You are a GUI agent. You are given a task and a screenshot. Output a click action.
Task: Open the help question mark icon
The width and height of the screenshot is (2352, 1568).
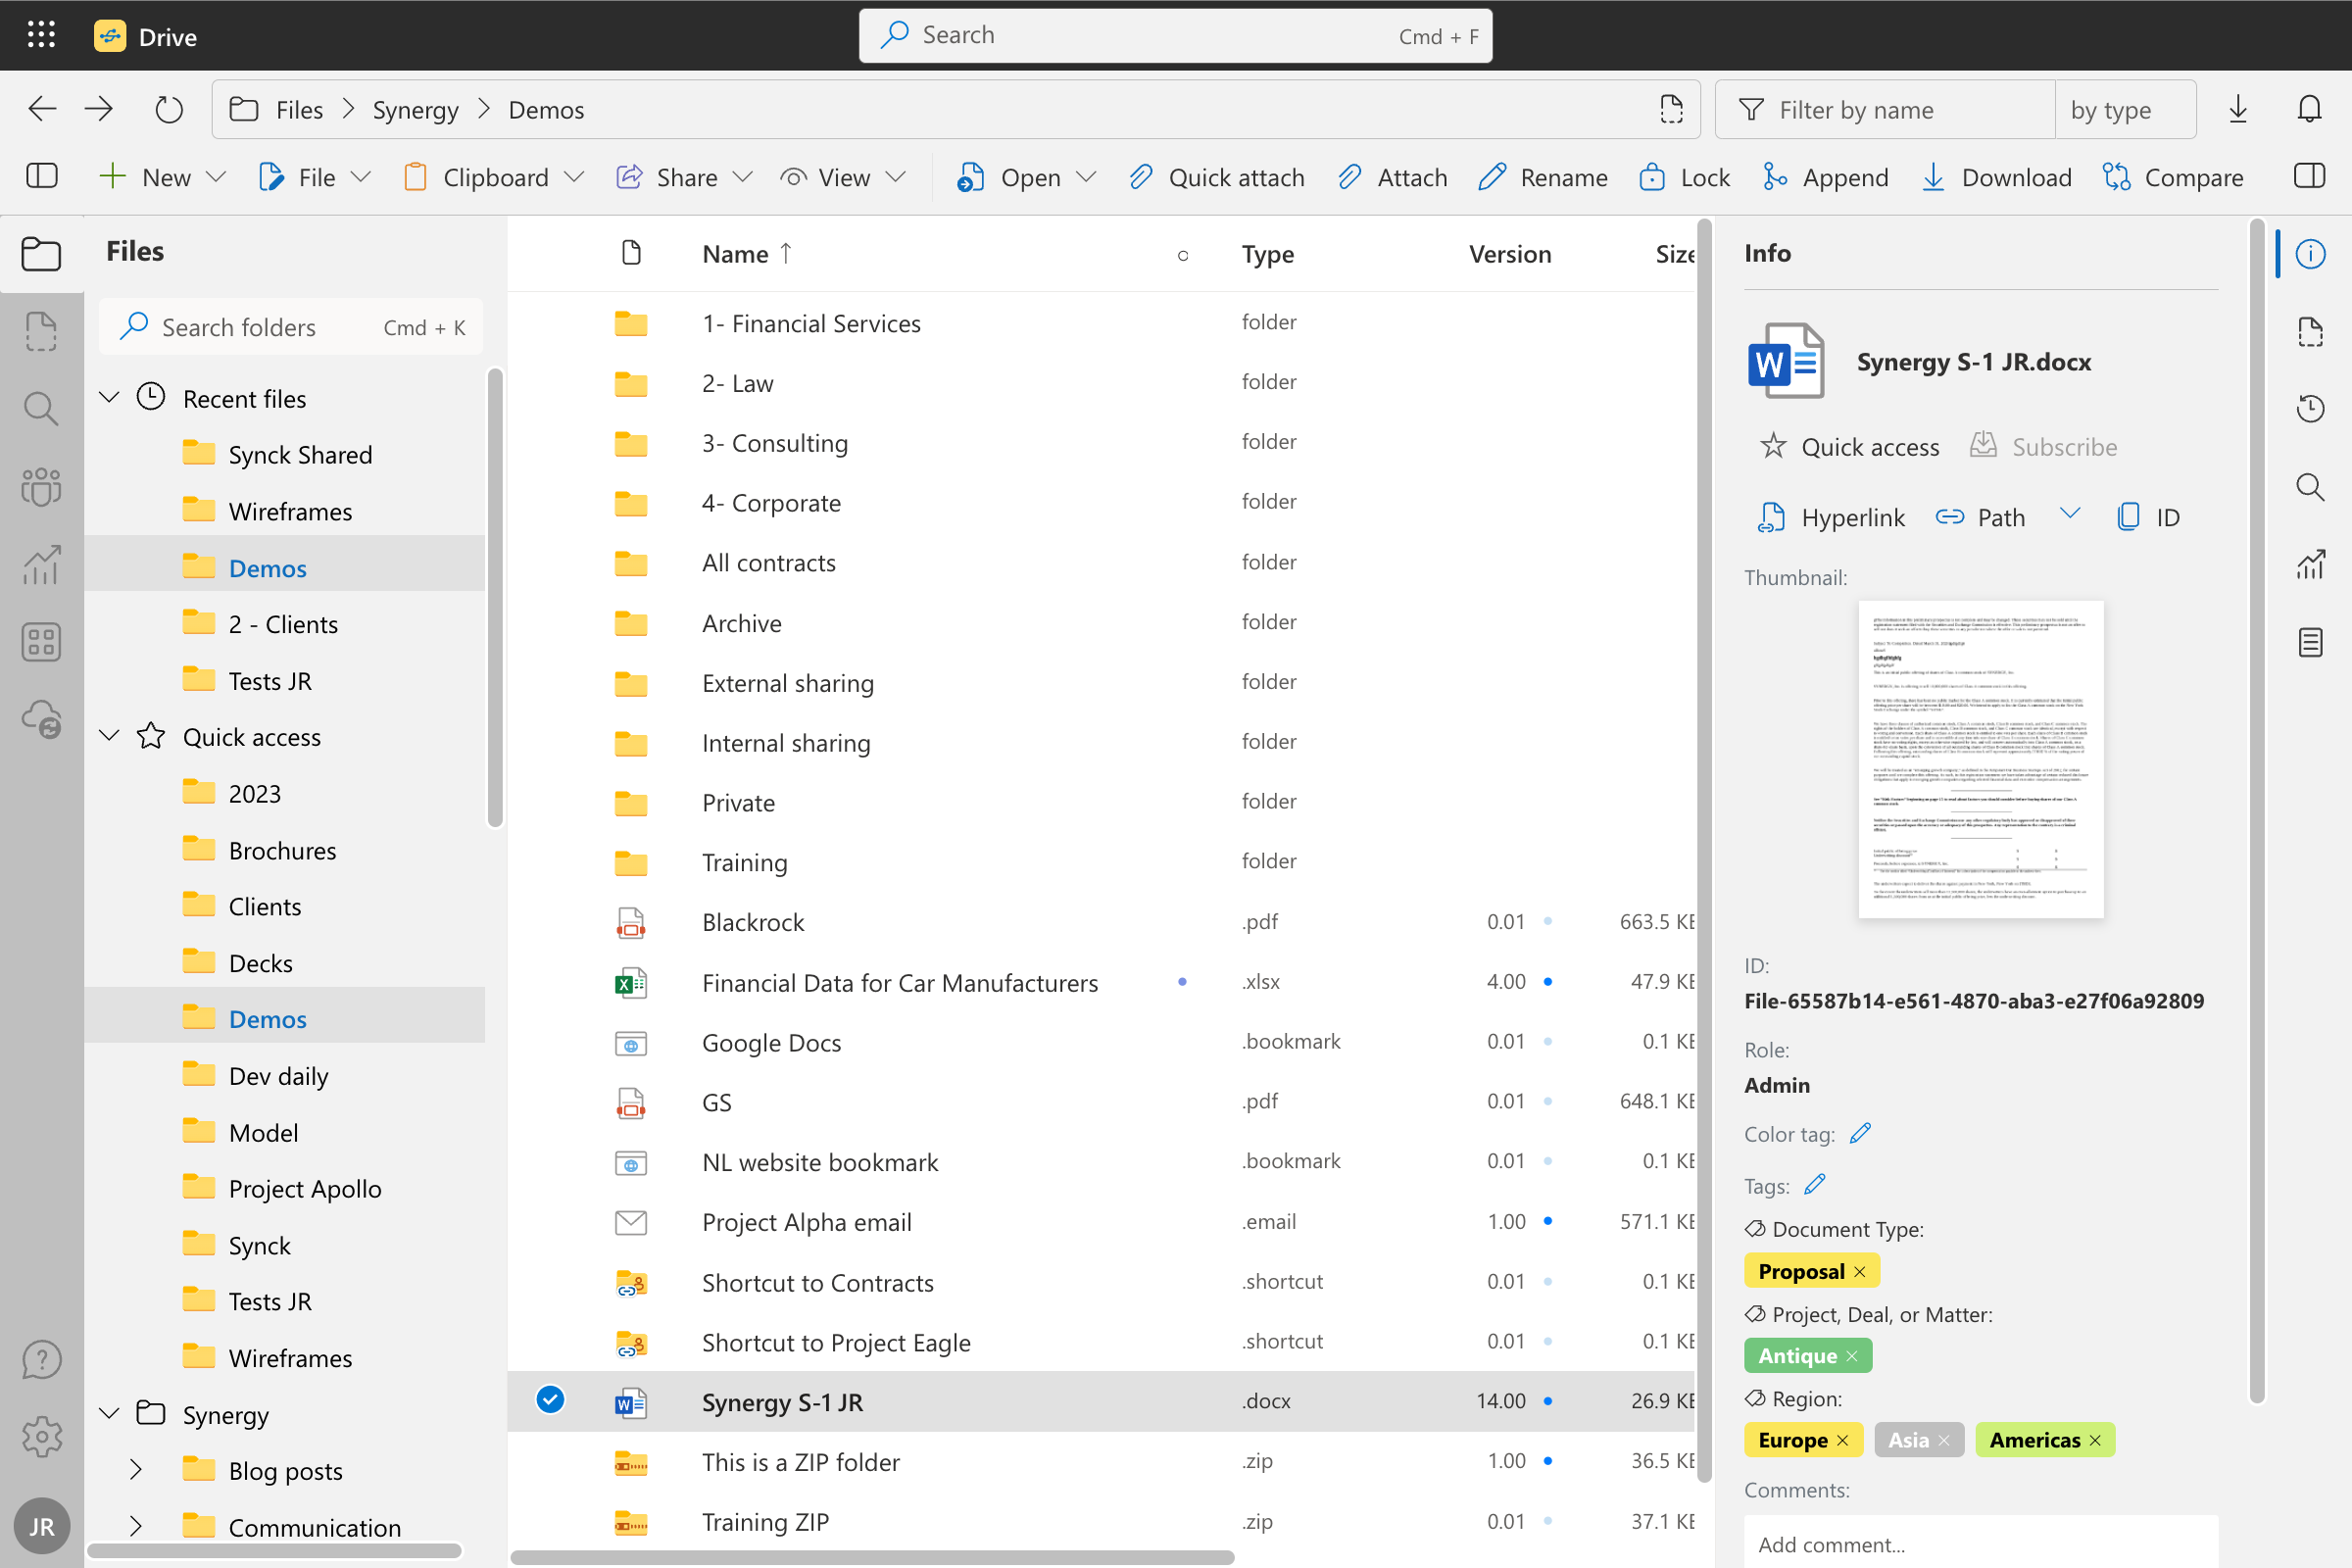pyautogui.click(x=41, y=1360)
